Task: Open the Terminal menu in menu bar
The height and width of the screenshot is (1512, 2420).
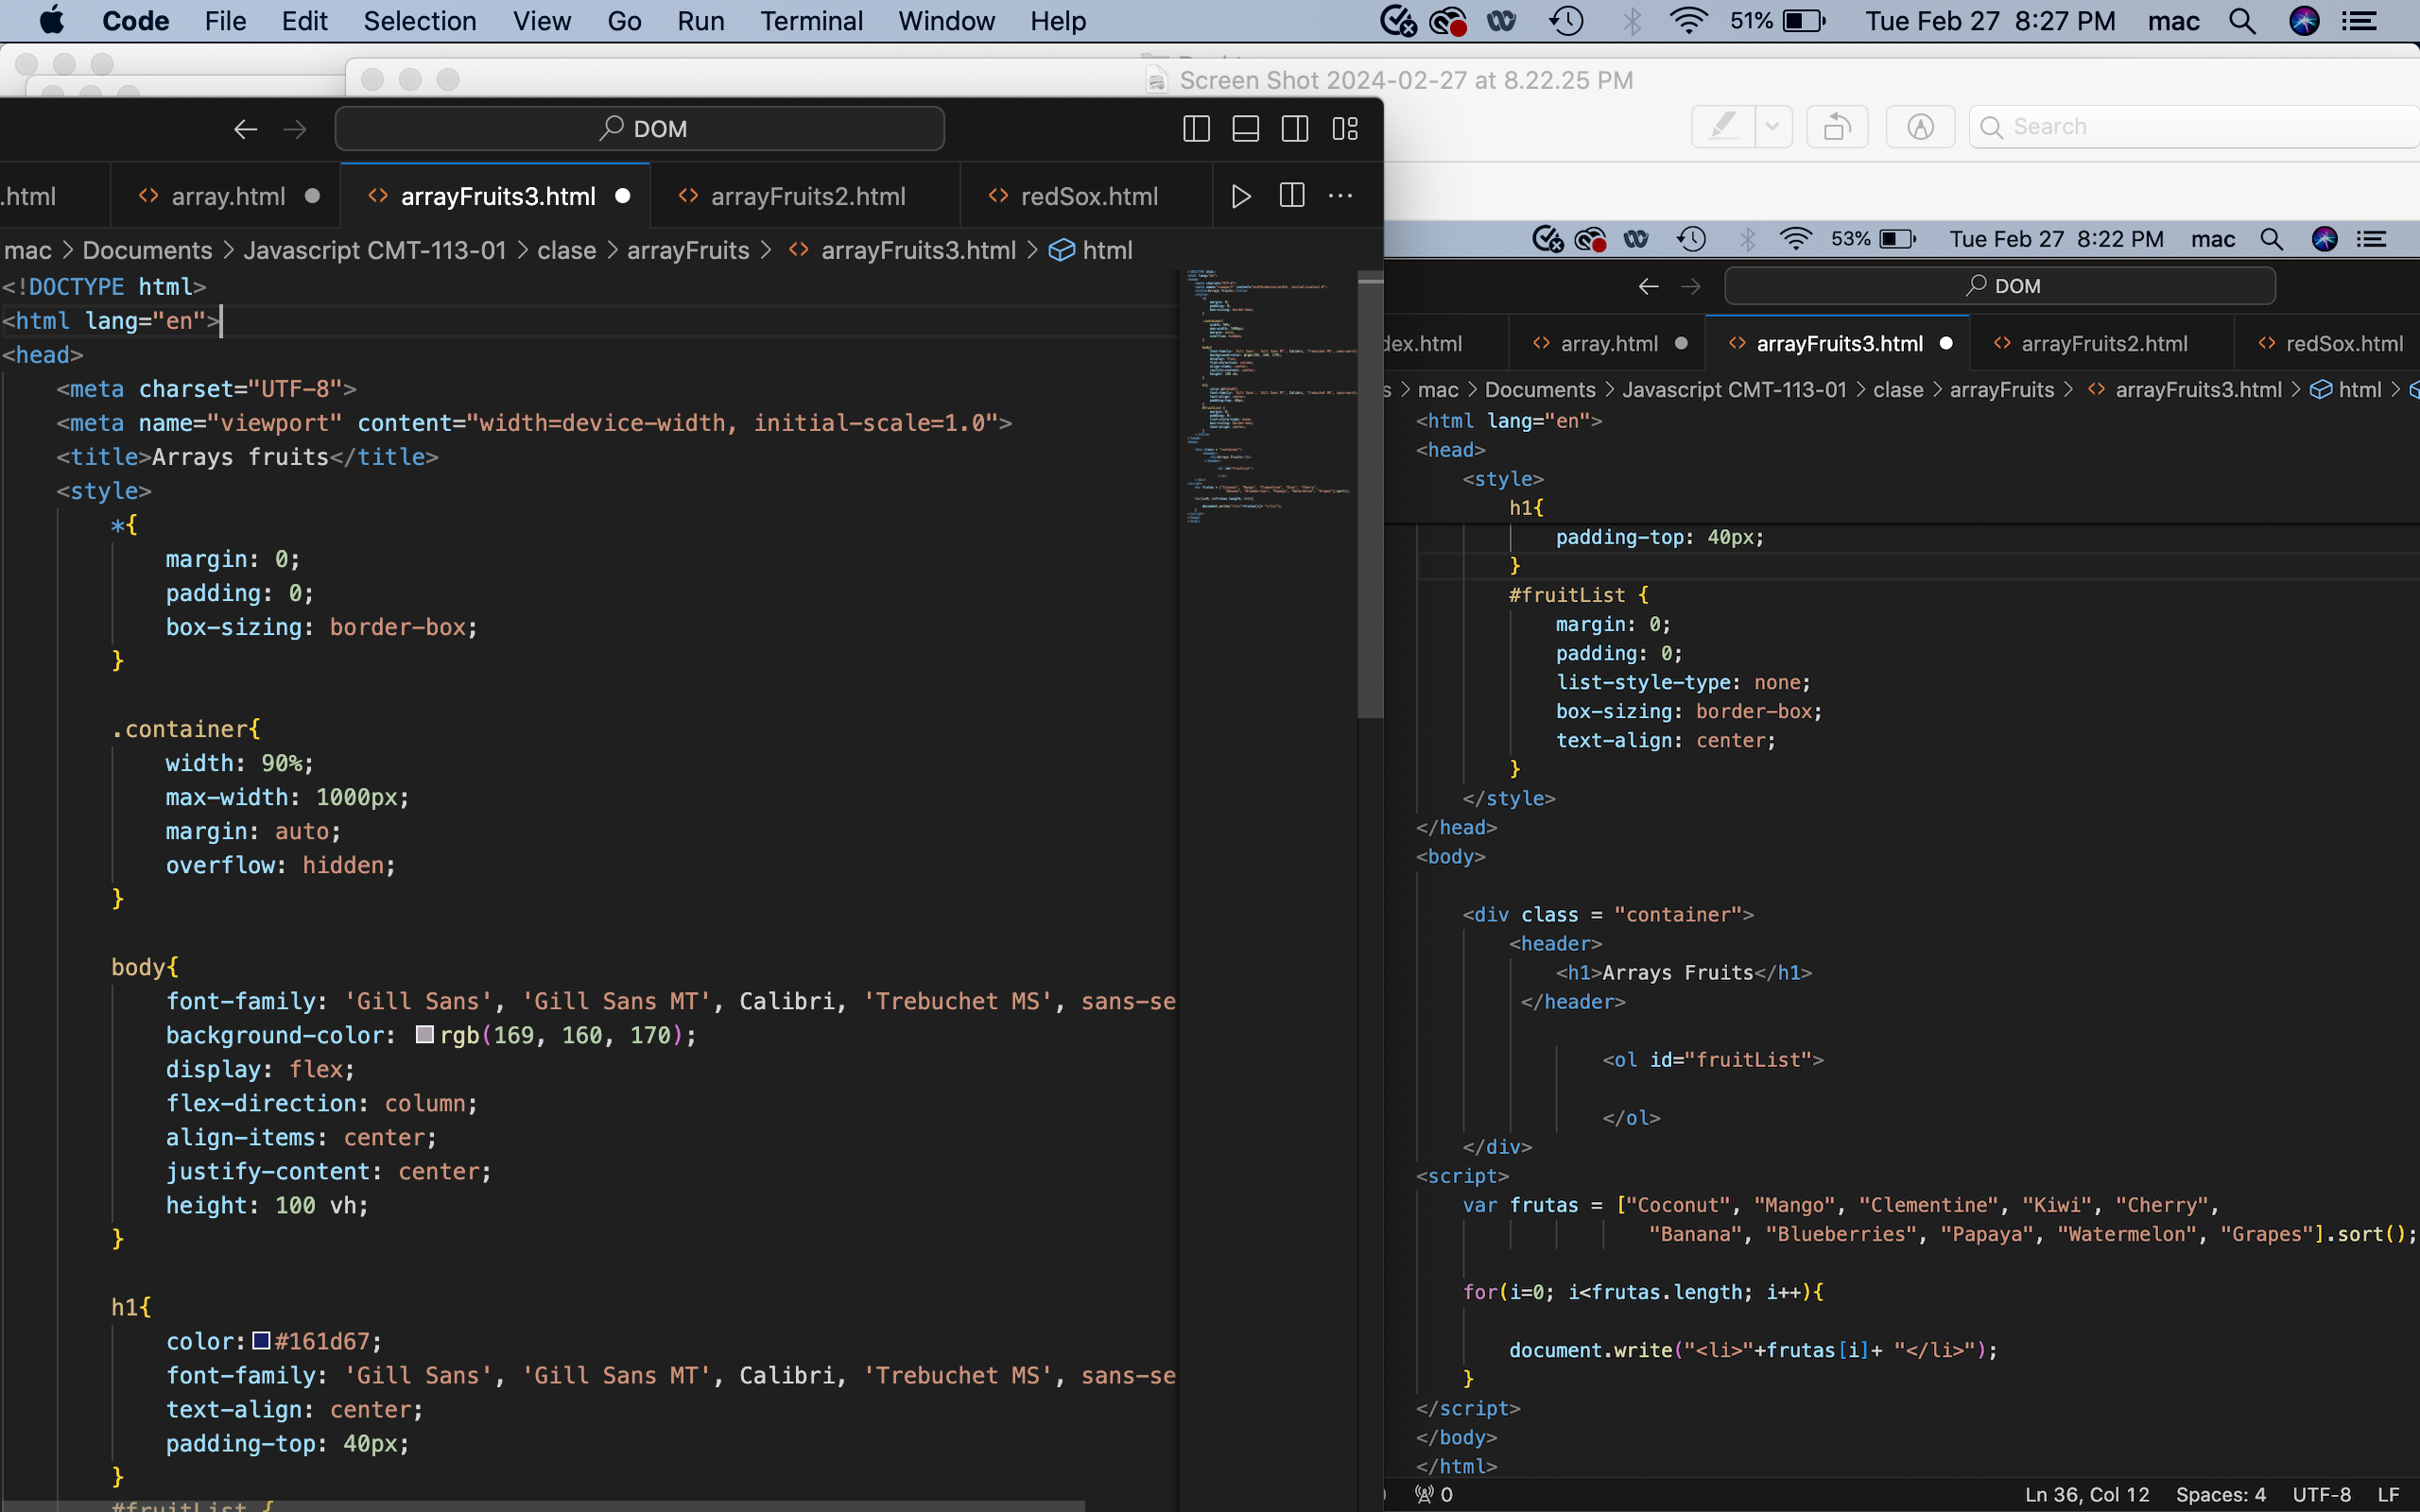Action: point(810,21)
